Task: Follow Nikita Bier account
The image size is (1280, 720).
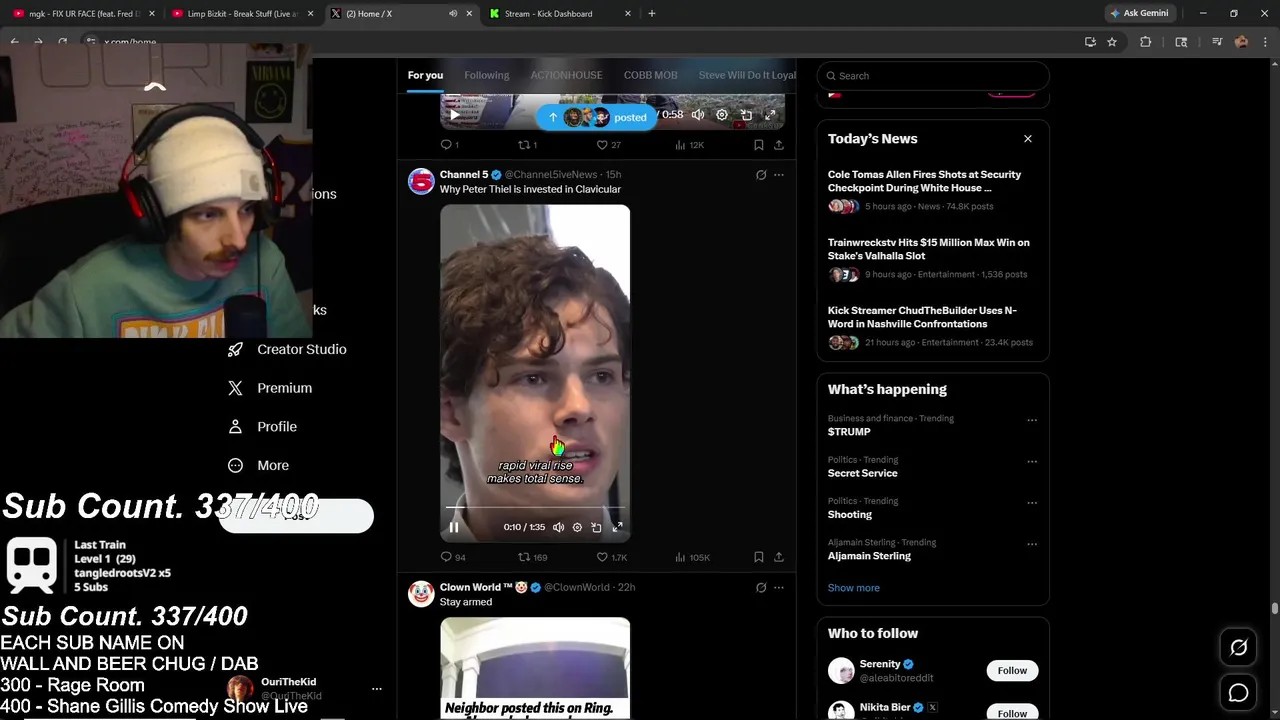Action: pos(1012,713)
